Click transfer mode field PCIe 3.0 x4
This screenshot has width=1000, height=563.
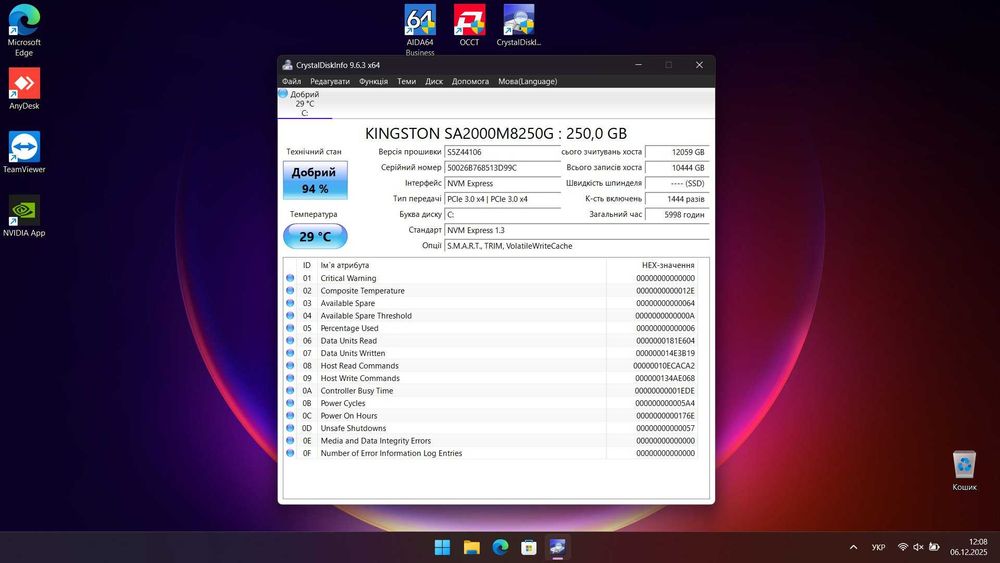click(502, 199)
